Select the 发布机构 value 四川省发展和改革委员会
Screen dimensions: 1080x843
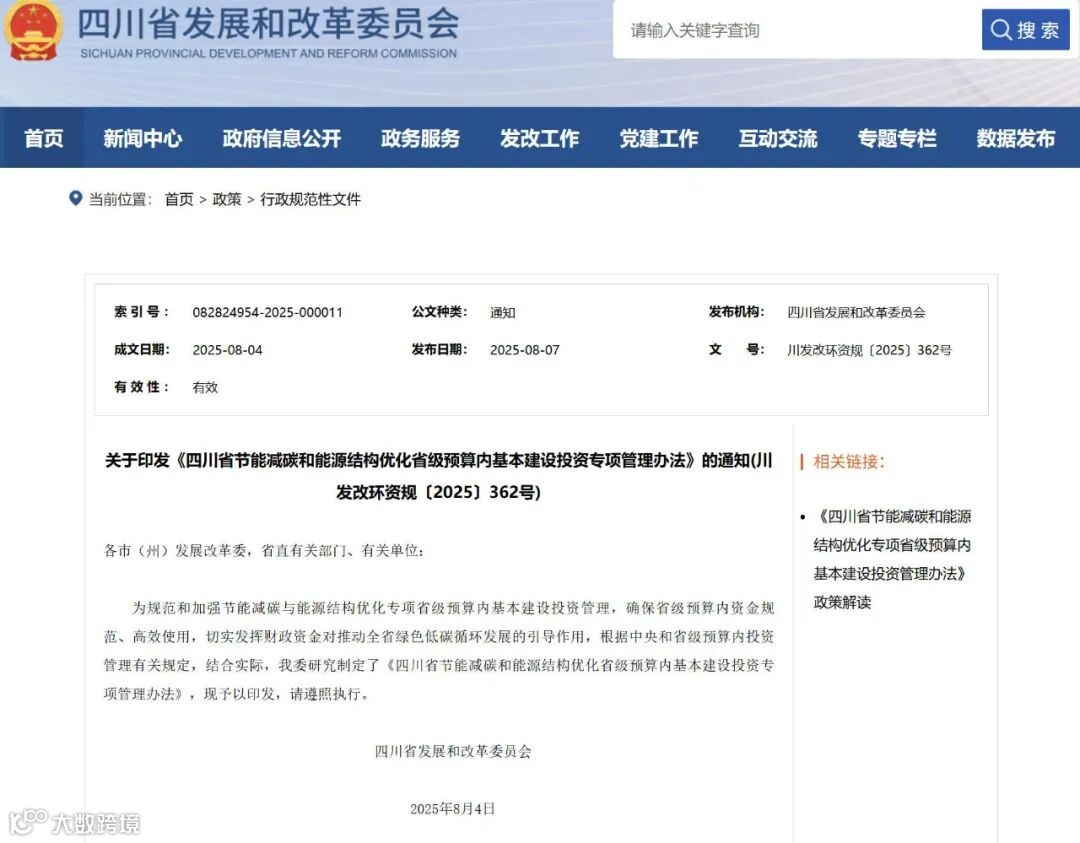856,312
